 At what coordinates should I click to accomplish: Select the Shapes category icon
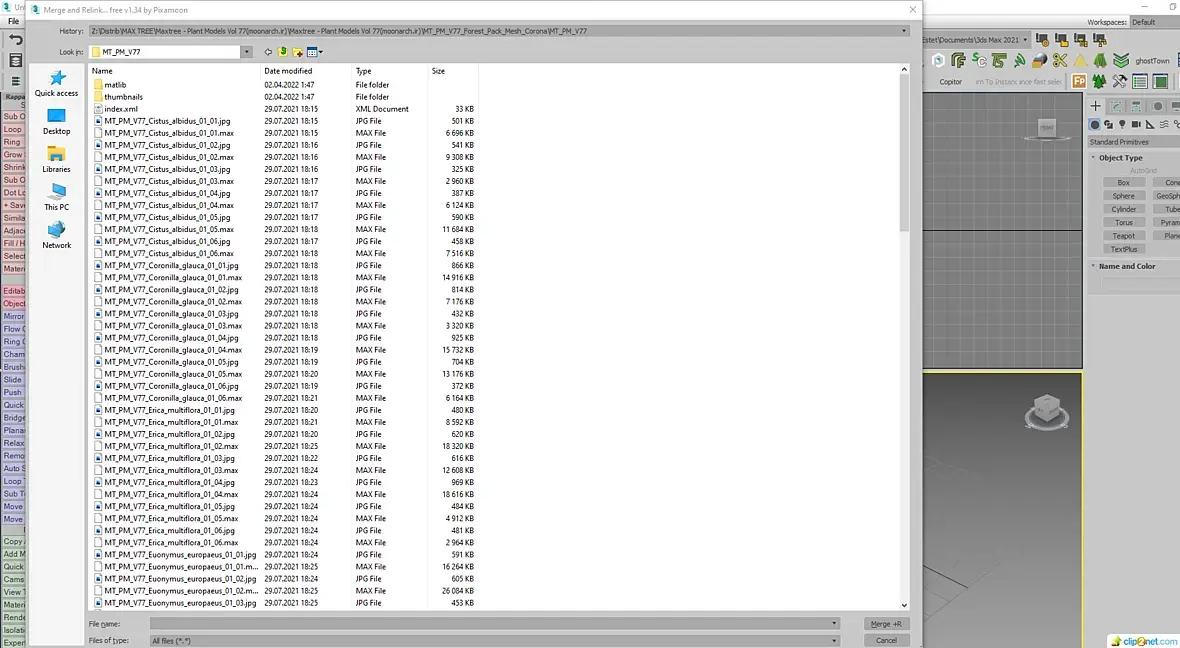pyautogui.click(x=1109, y=124)
